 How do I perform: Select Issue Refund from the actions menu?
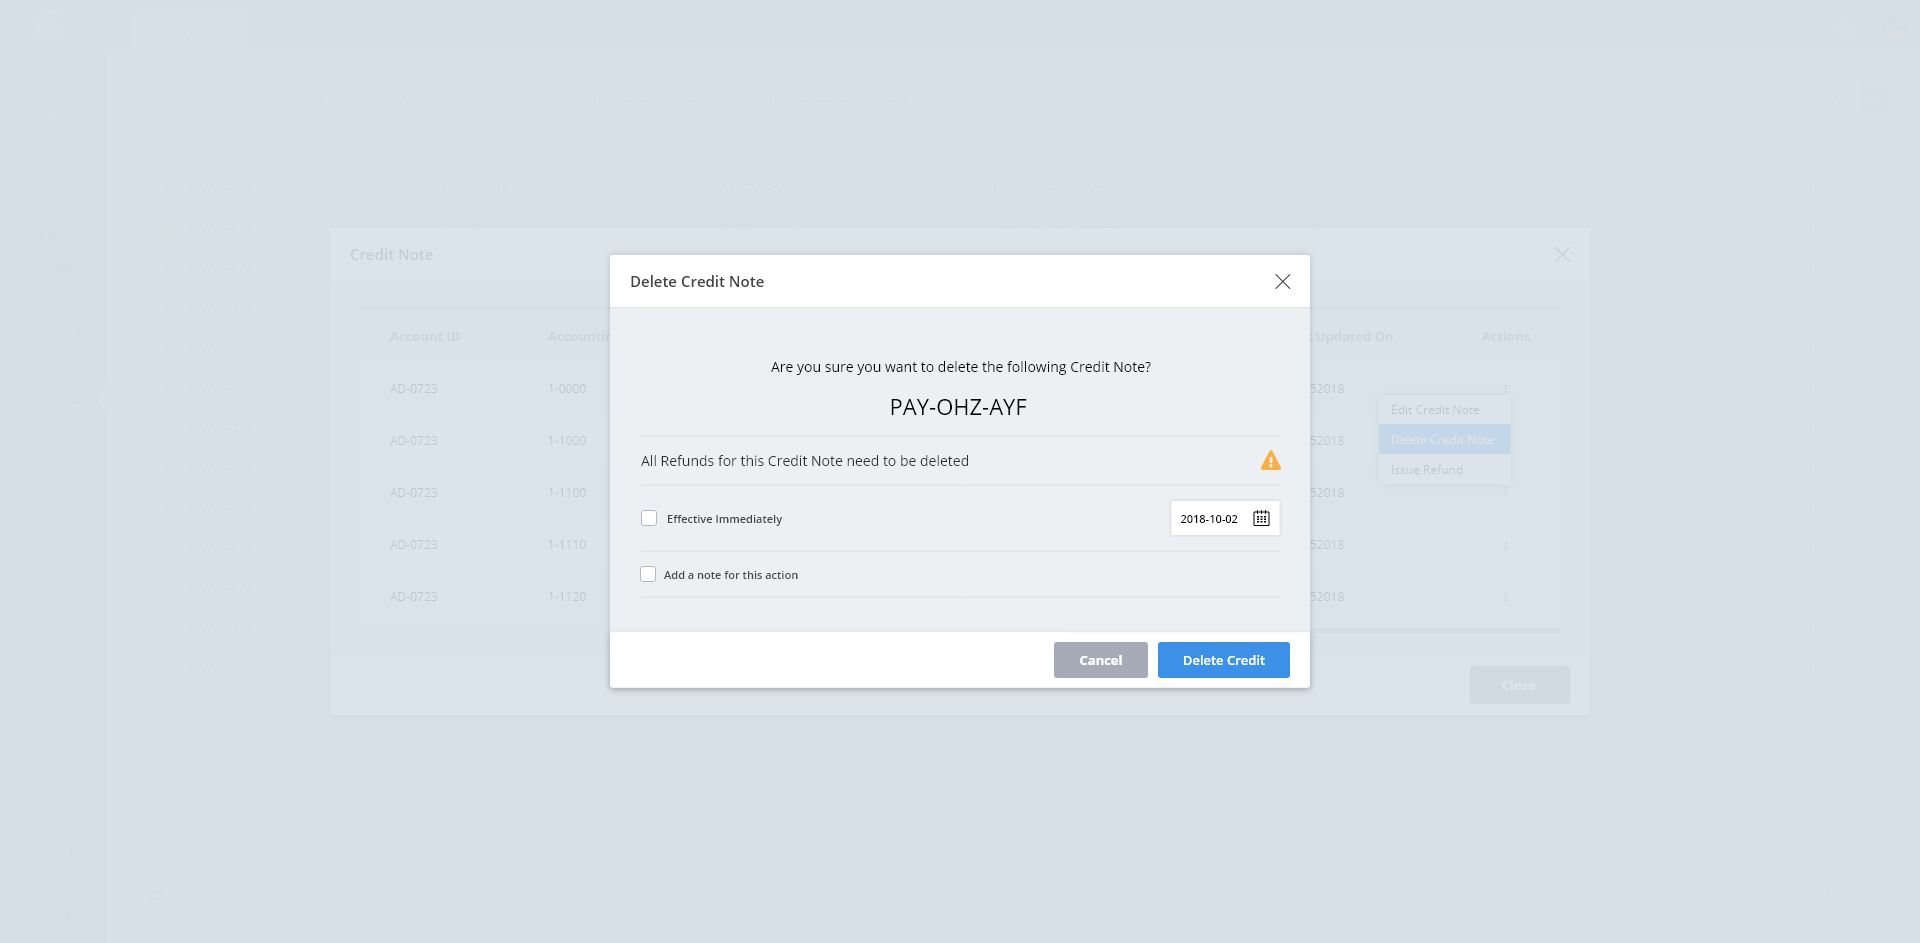(x=1426, y=470)
